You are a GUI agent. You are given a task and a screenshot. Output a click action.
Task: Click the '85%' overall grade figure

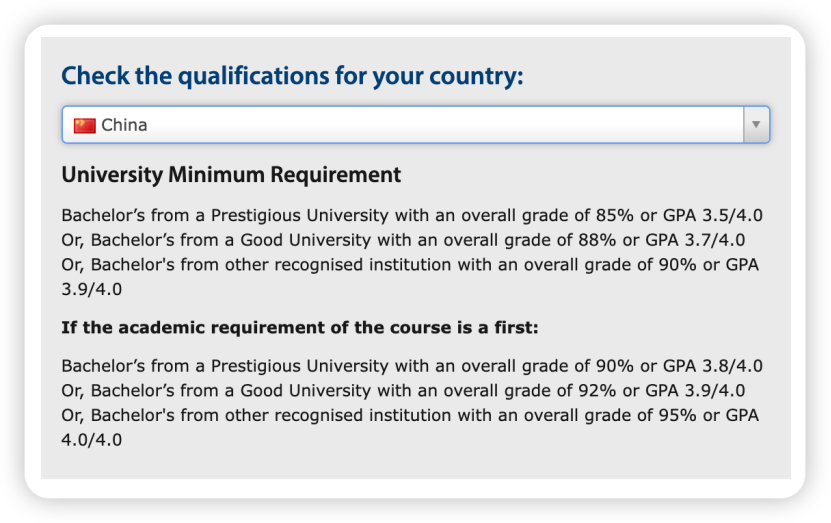pos(615,216)
